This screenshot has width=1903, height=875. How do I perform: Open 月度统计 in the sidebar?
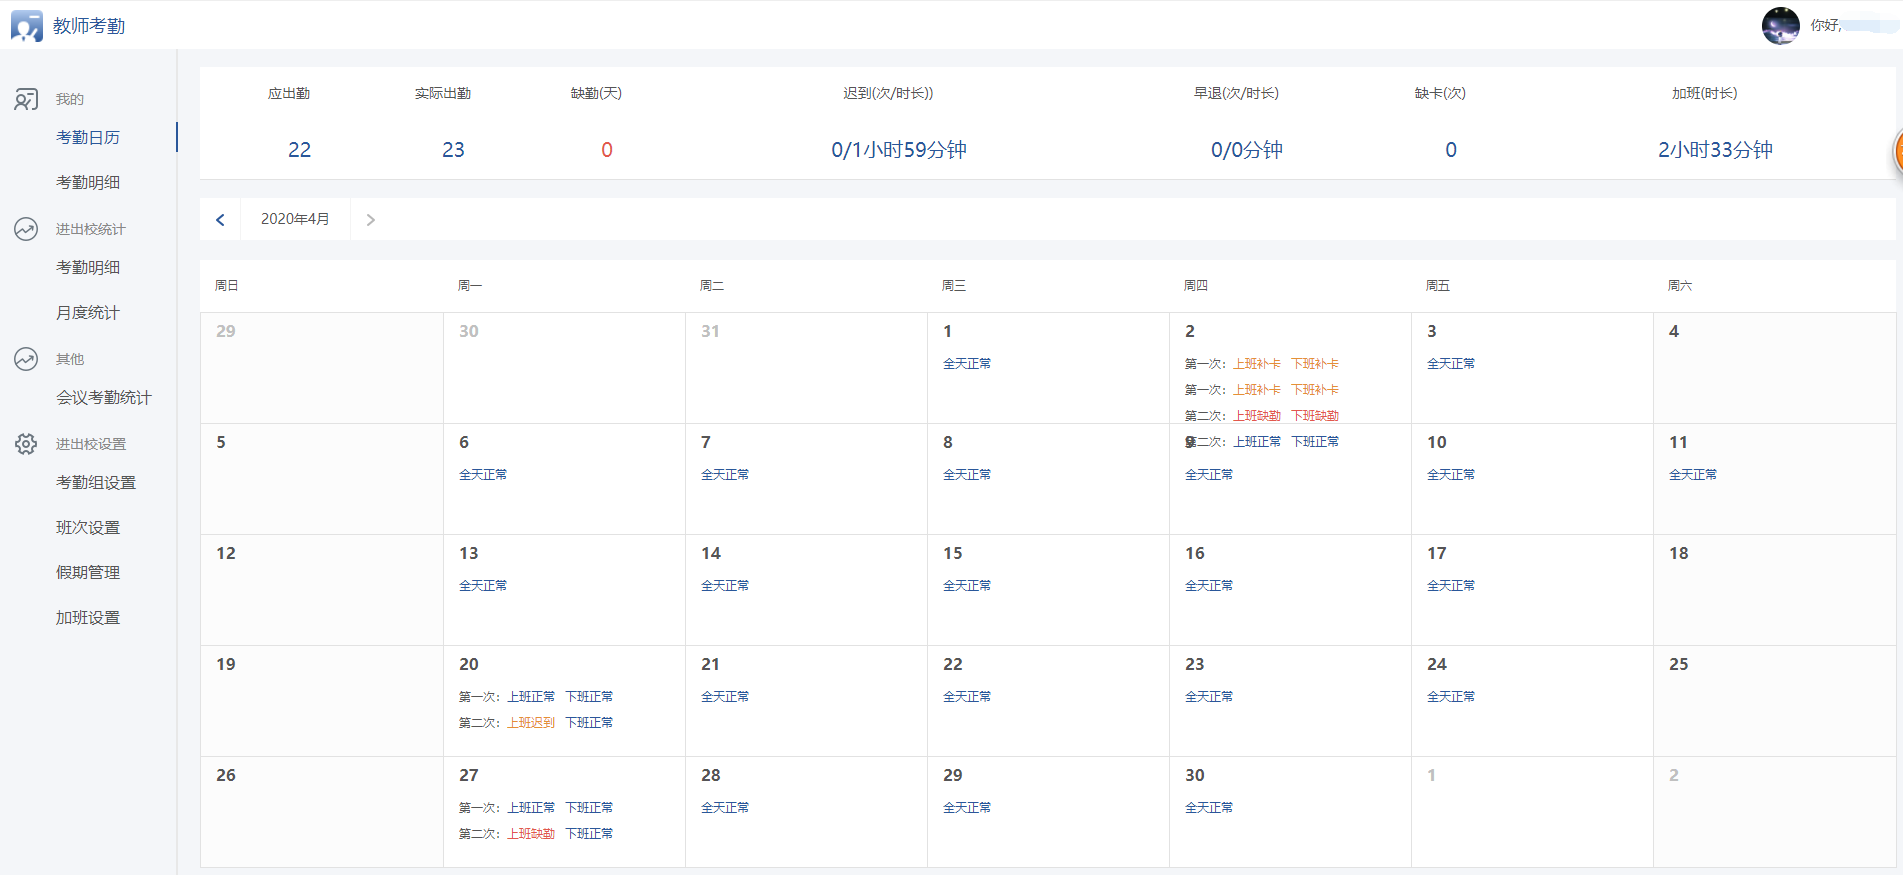coord(88,313)
